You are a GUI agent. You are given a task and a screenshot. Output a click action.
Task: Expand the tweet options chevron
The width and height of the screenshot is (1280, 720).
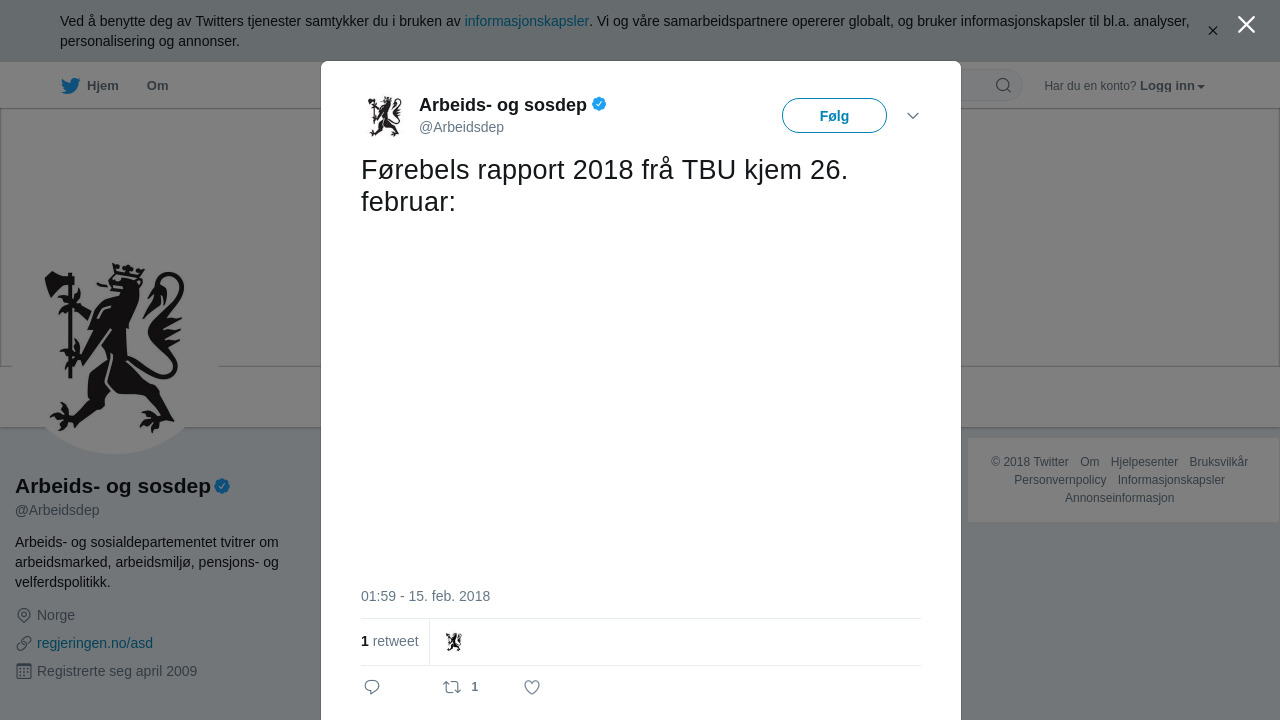tap(913, 116)
